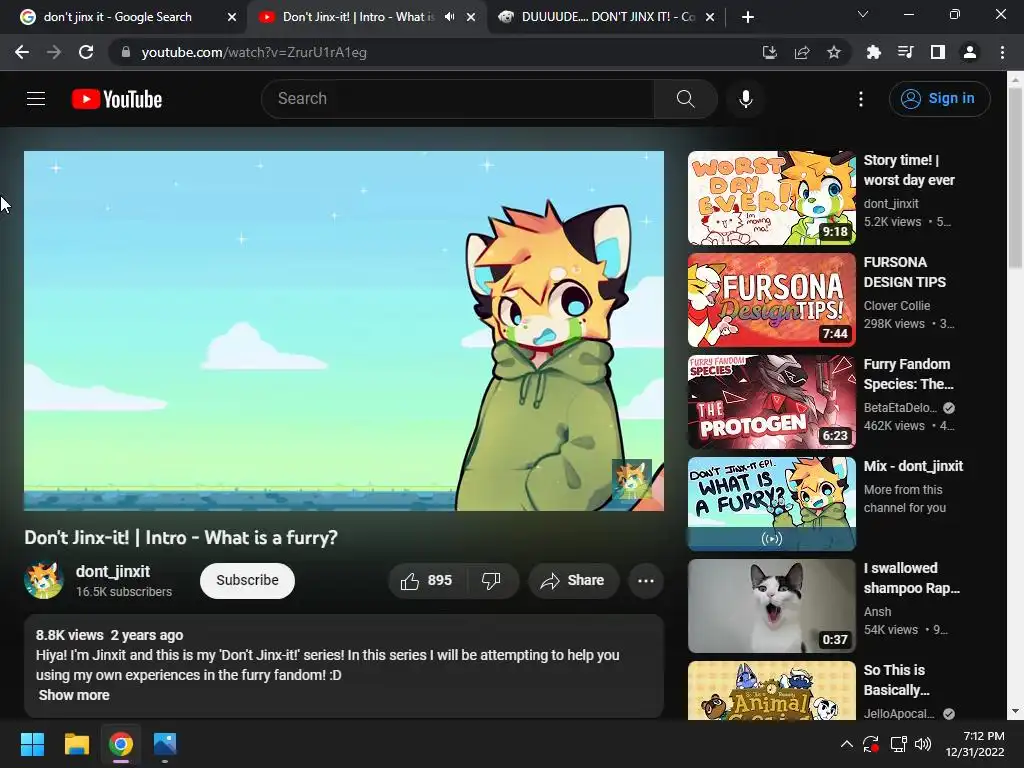The width and height of the screenshot is (1024, 768).
Task: Start voice search with microphone icon
Action: click(746, 99)
